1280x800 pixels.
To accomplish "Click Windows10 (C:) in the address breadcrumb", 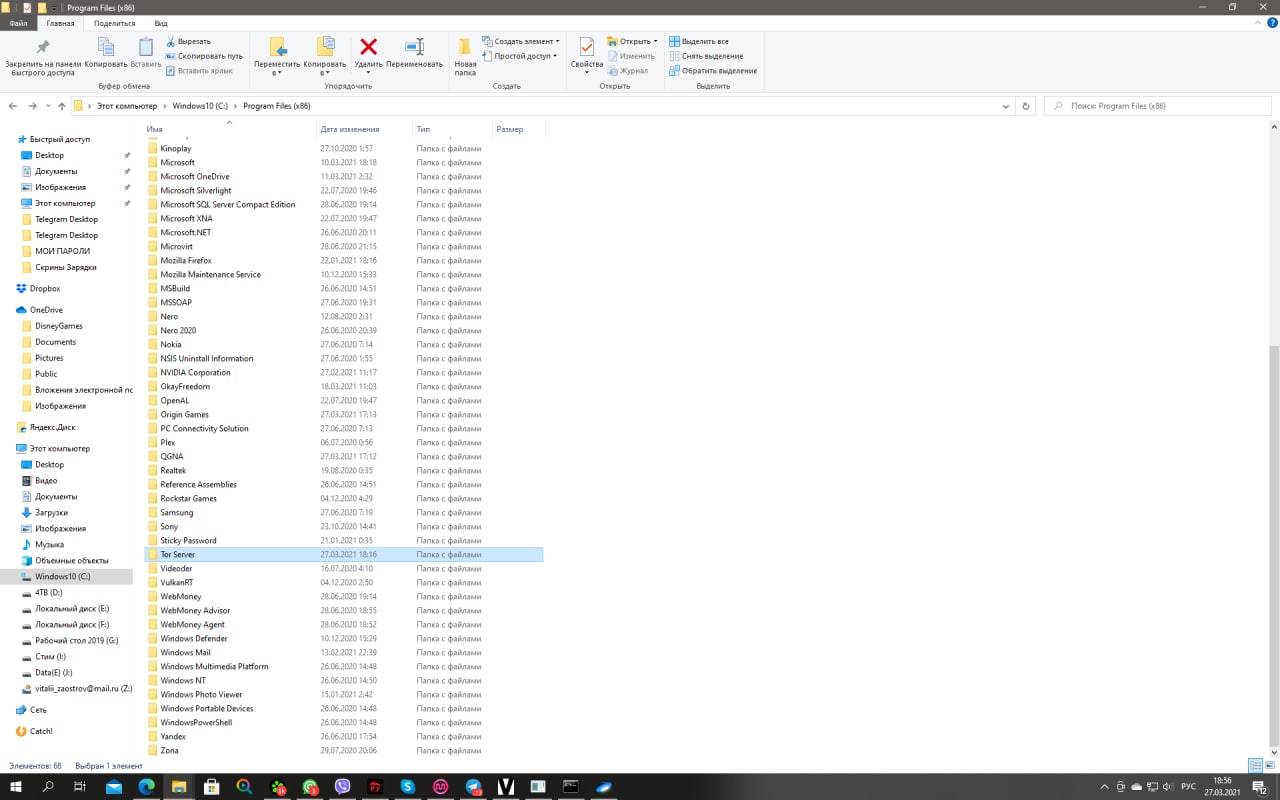I will point(200,106).
